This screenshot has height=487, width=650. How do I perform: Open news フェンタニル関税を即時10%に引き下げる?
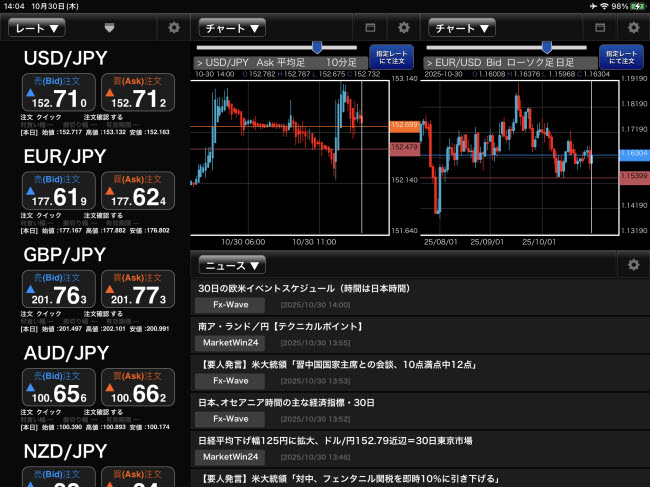pyautogui.click(x=420, y=479)
